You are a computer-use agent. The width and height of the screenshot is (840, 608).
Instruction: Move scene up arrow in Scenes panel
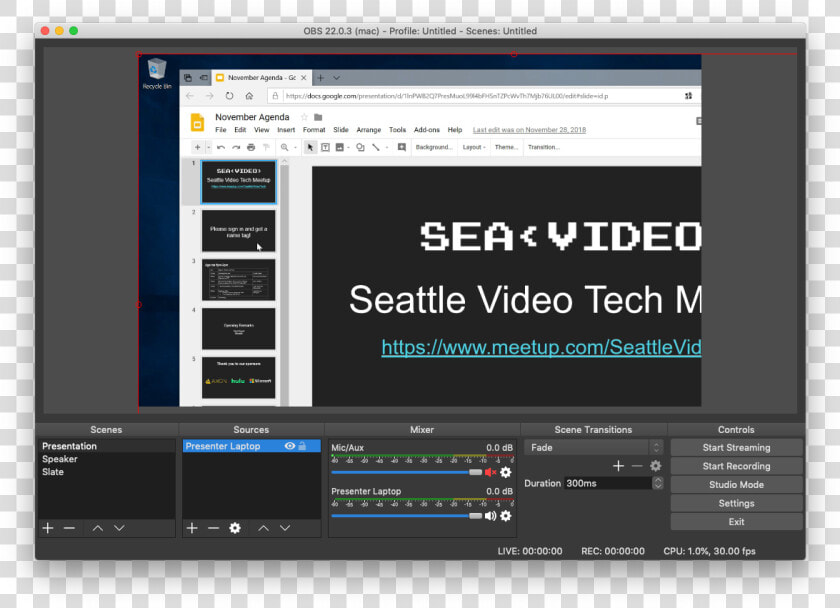click(98, 528)
